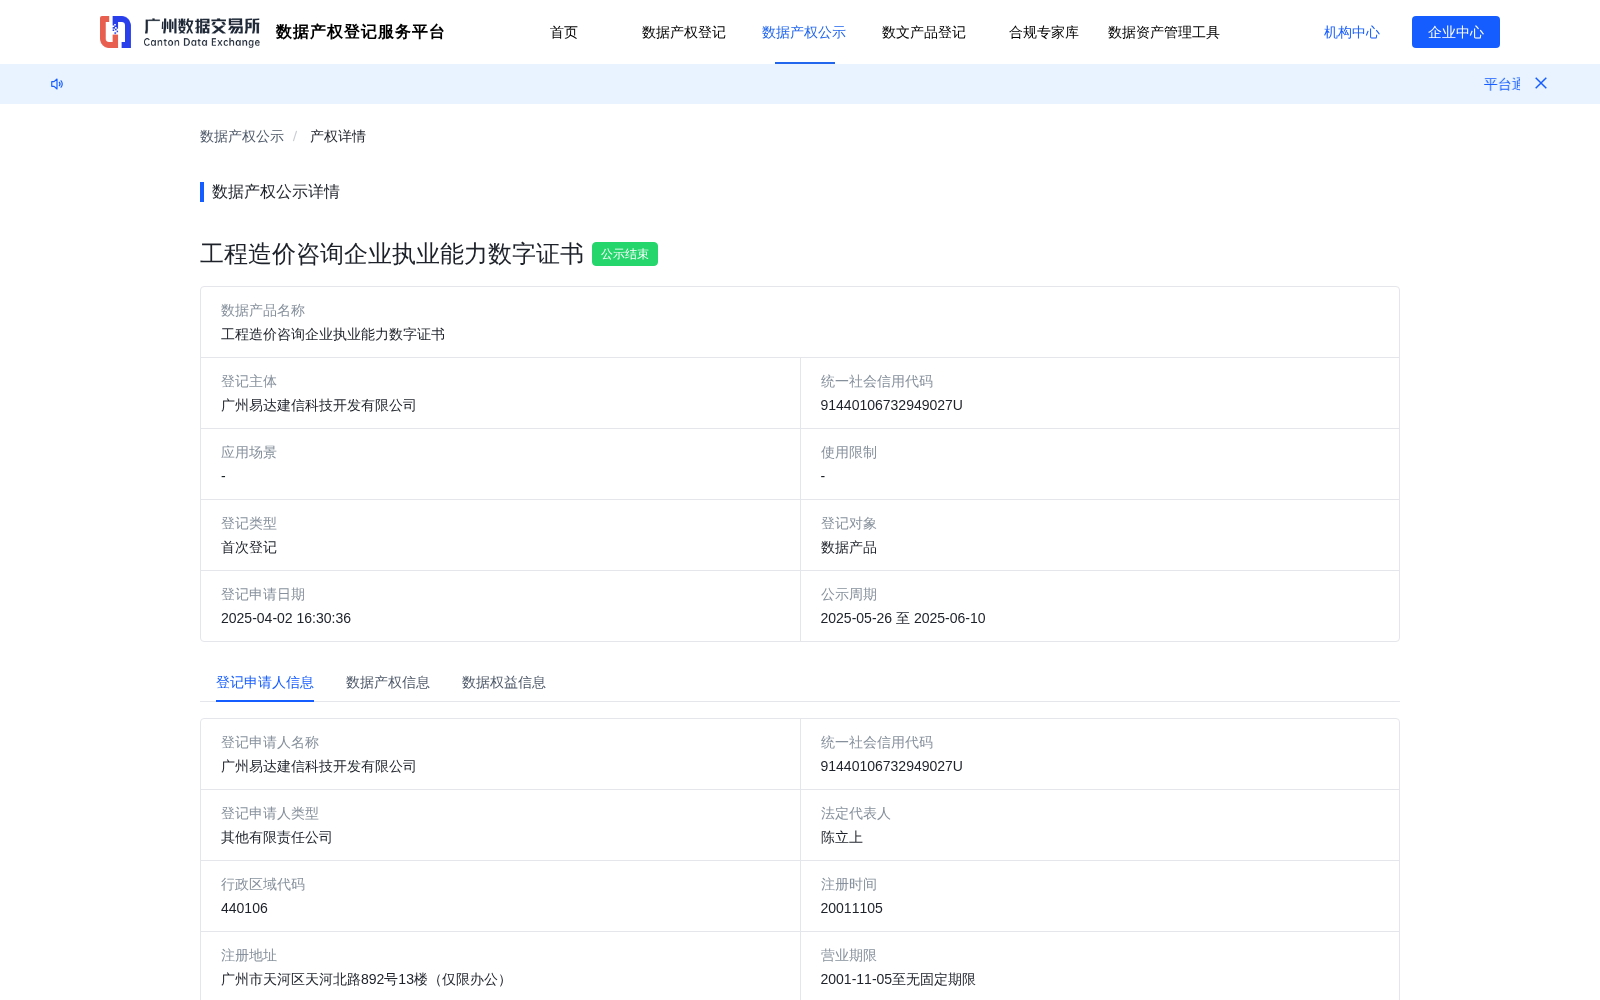1600x1000 pixels.
Task: Click 广州易达建信科技开发有限公司 under 登记申请人名称
Action: coord(319,766)
